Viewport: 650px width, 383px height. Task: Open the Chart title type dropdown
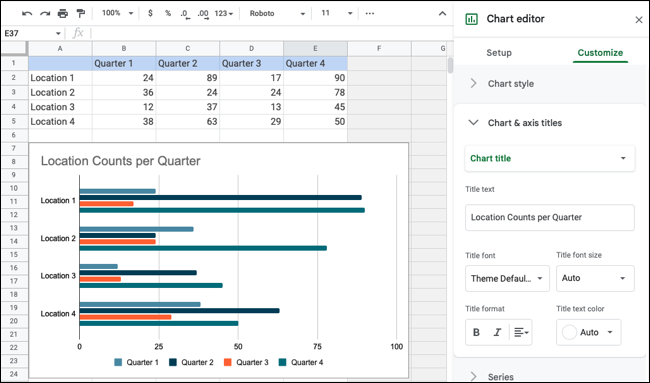550,158
